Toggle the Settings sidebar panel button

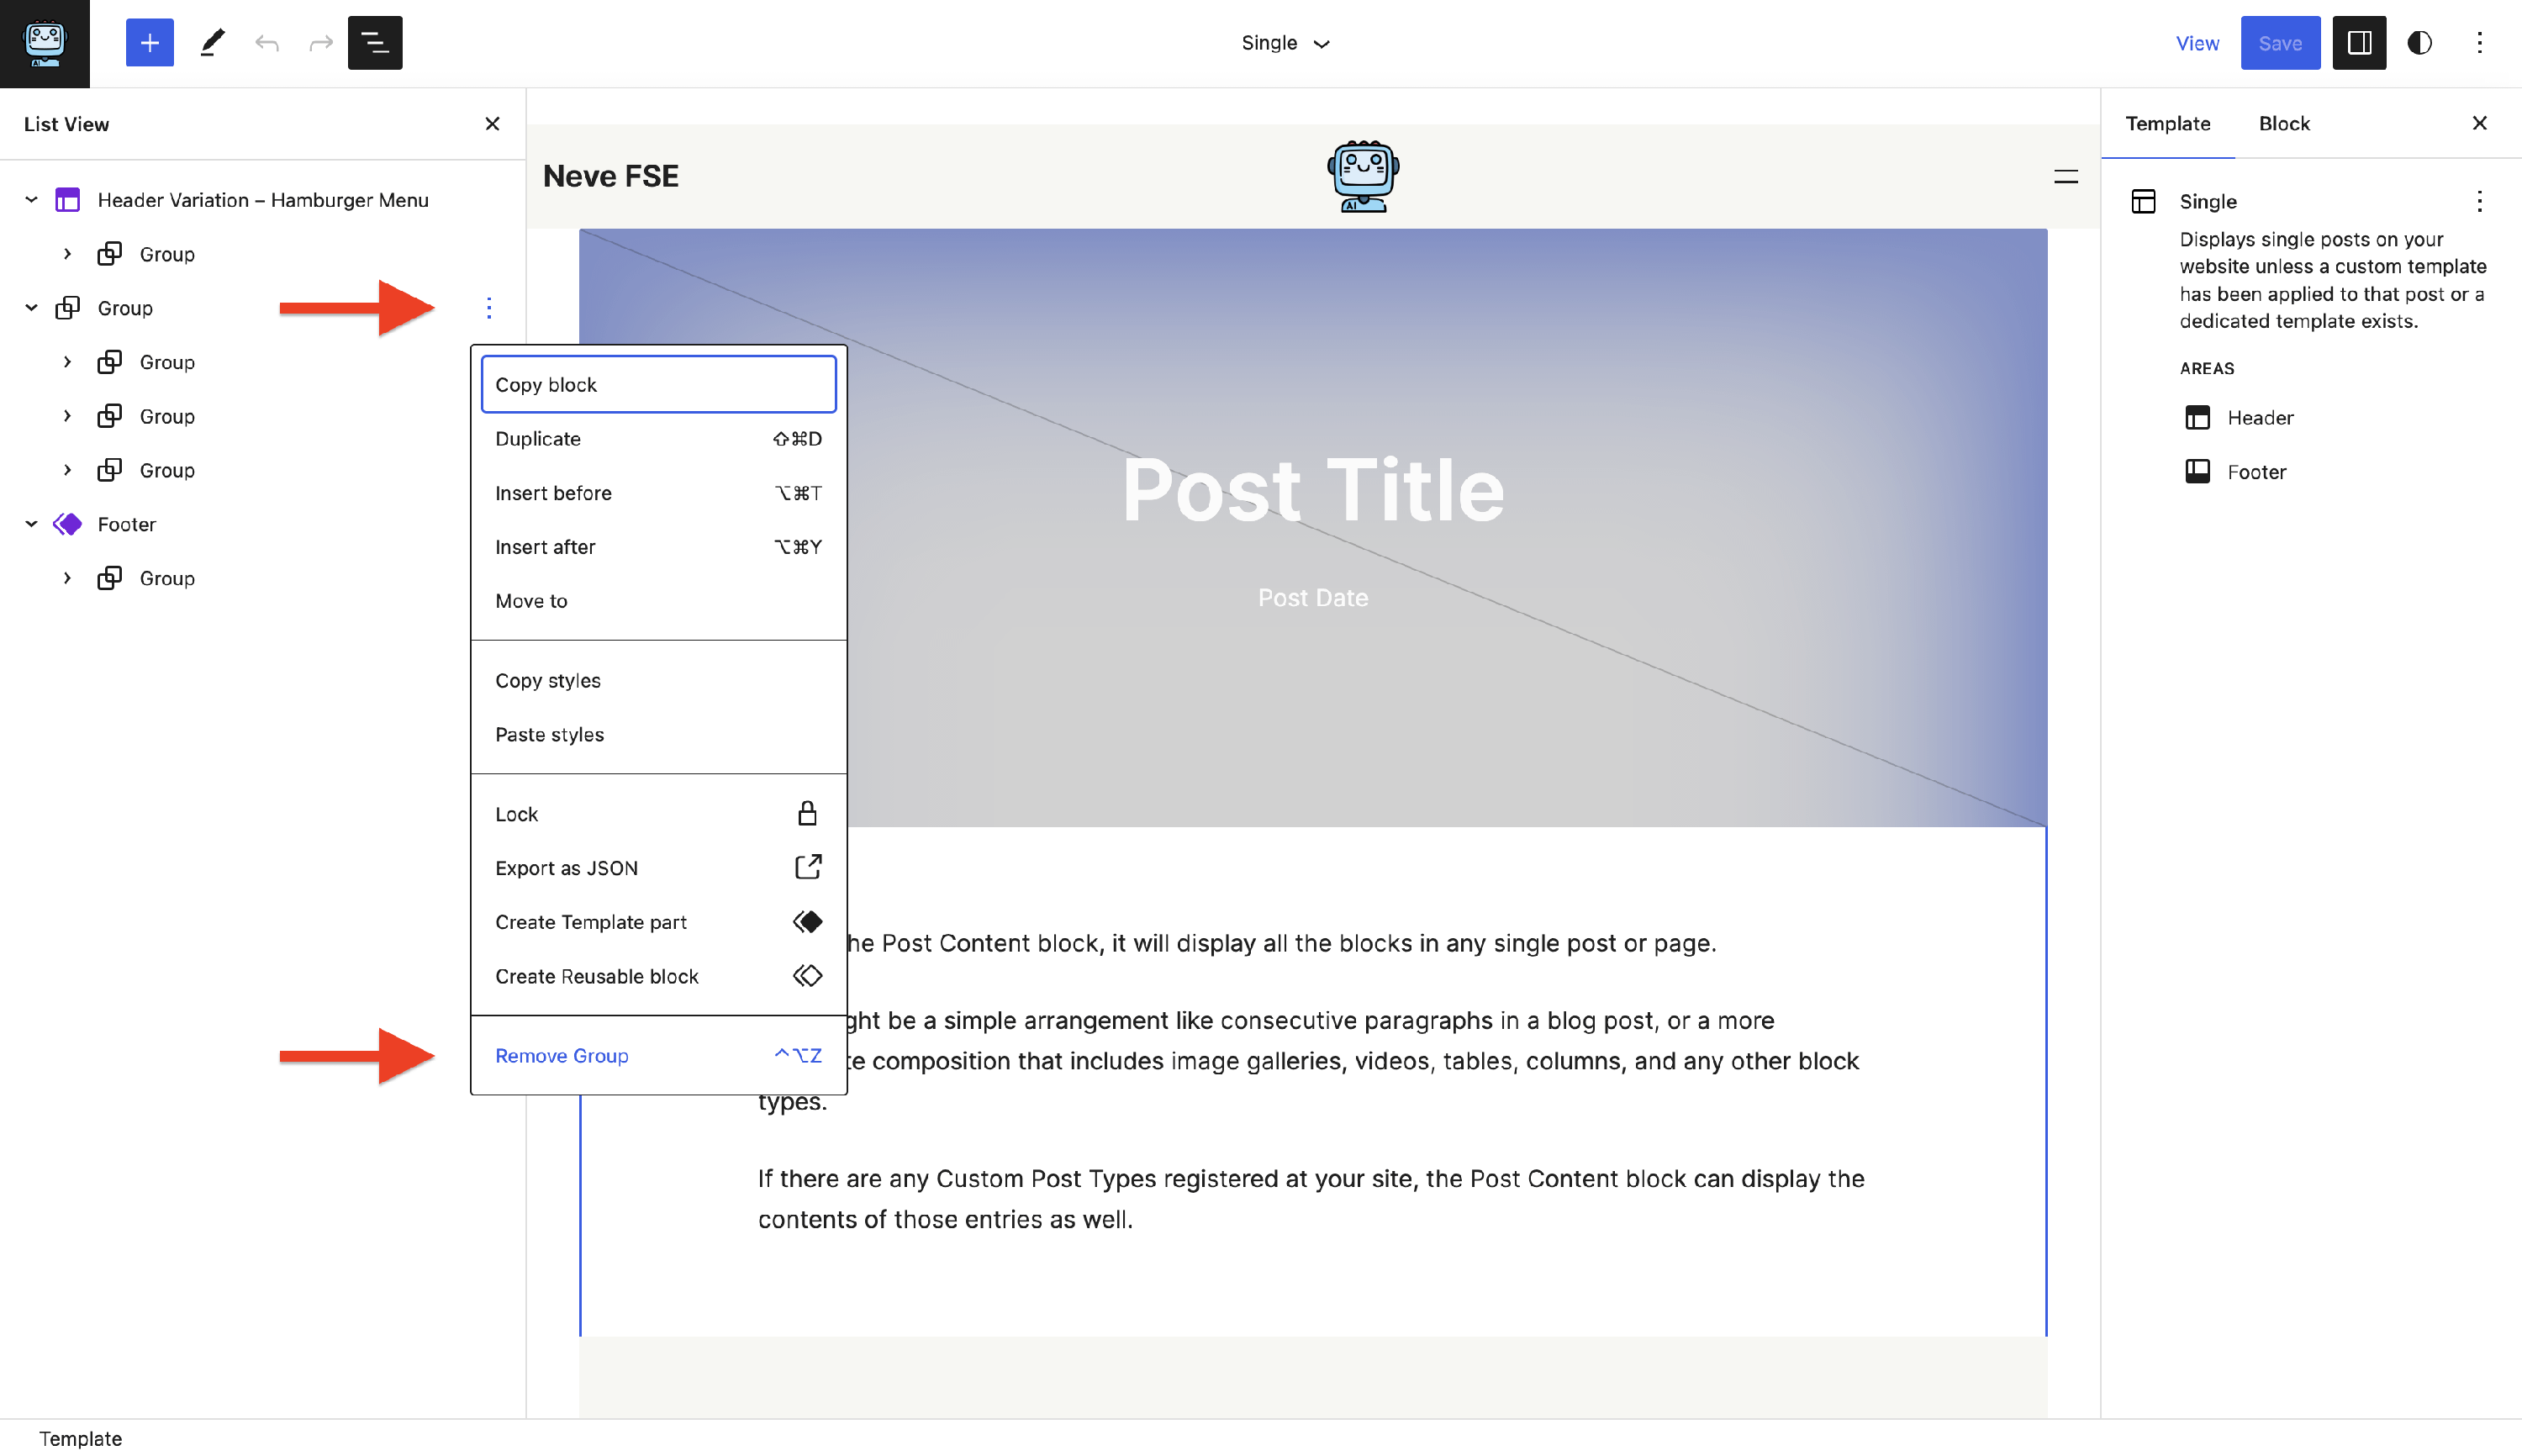pos(2359,43)
